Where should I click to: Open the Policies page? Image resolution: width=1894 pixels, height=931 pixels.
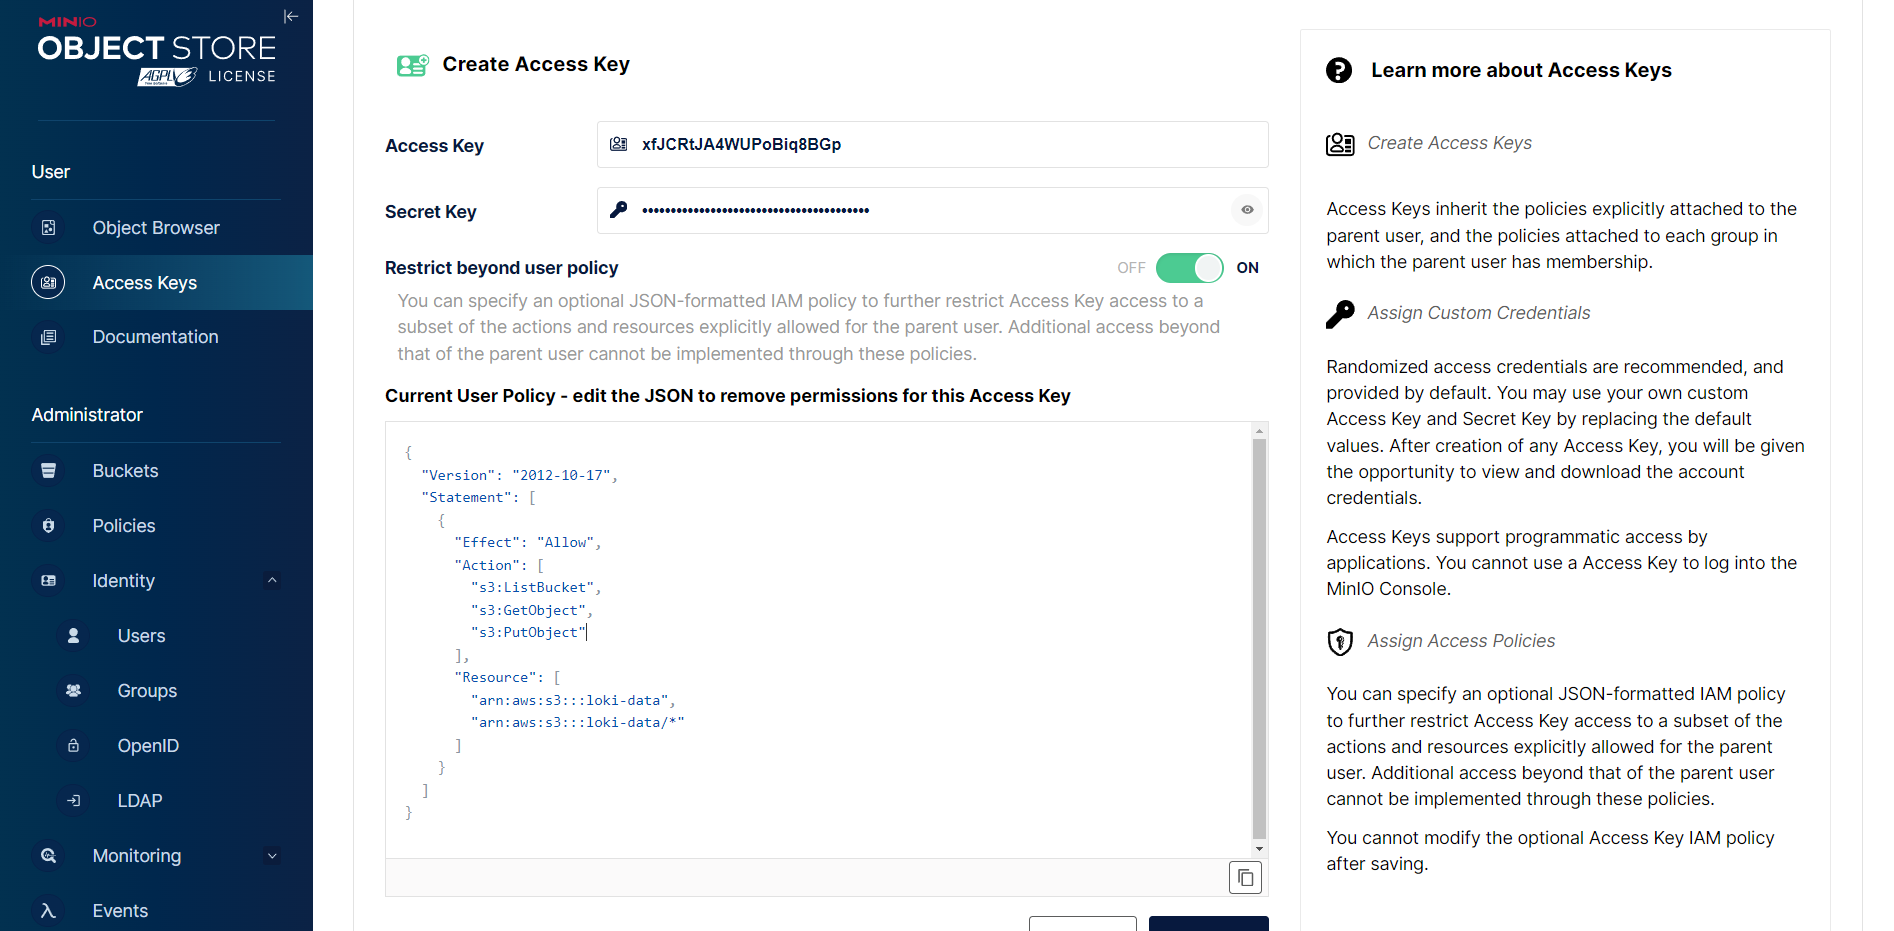pos(156,526)
